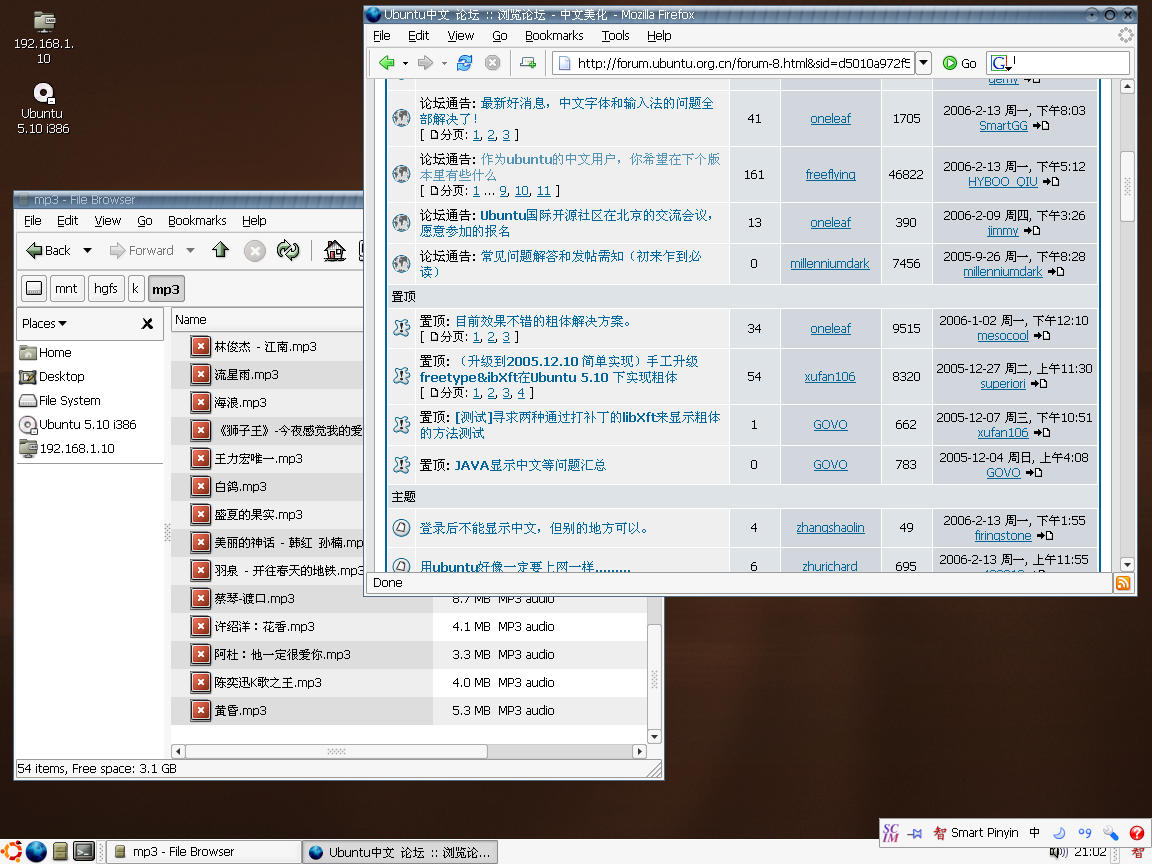Toggle the mnt path button
1152x864 pixels.
point(66,289)
